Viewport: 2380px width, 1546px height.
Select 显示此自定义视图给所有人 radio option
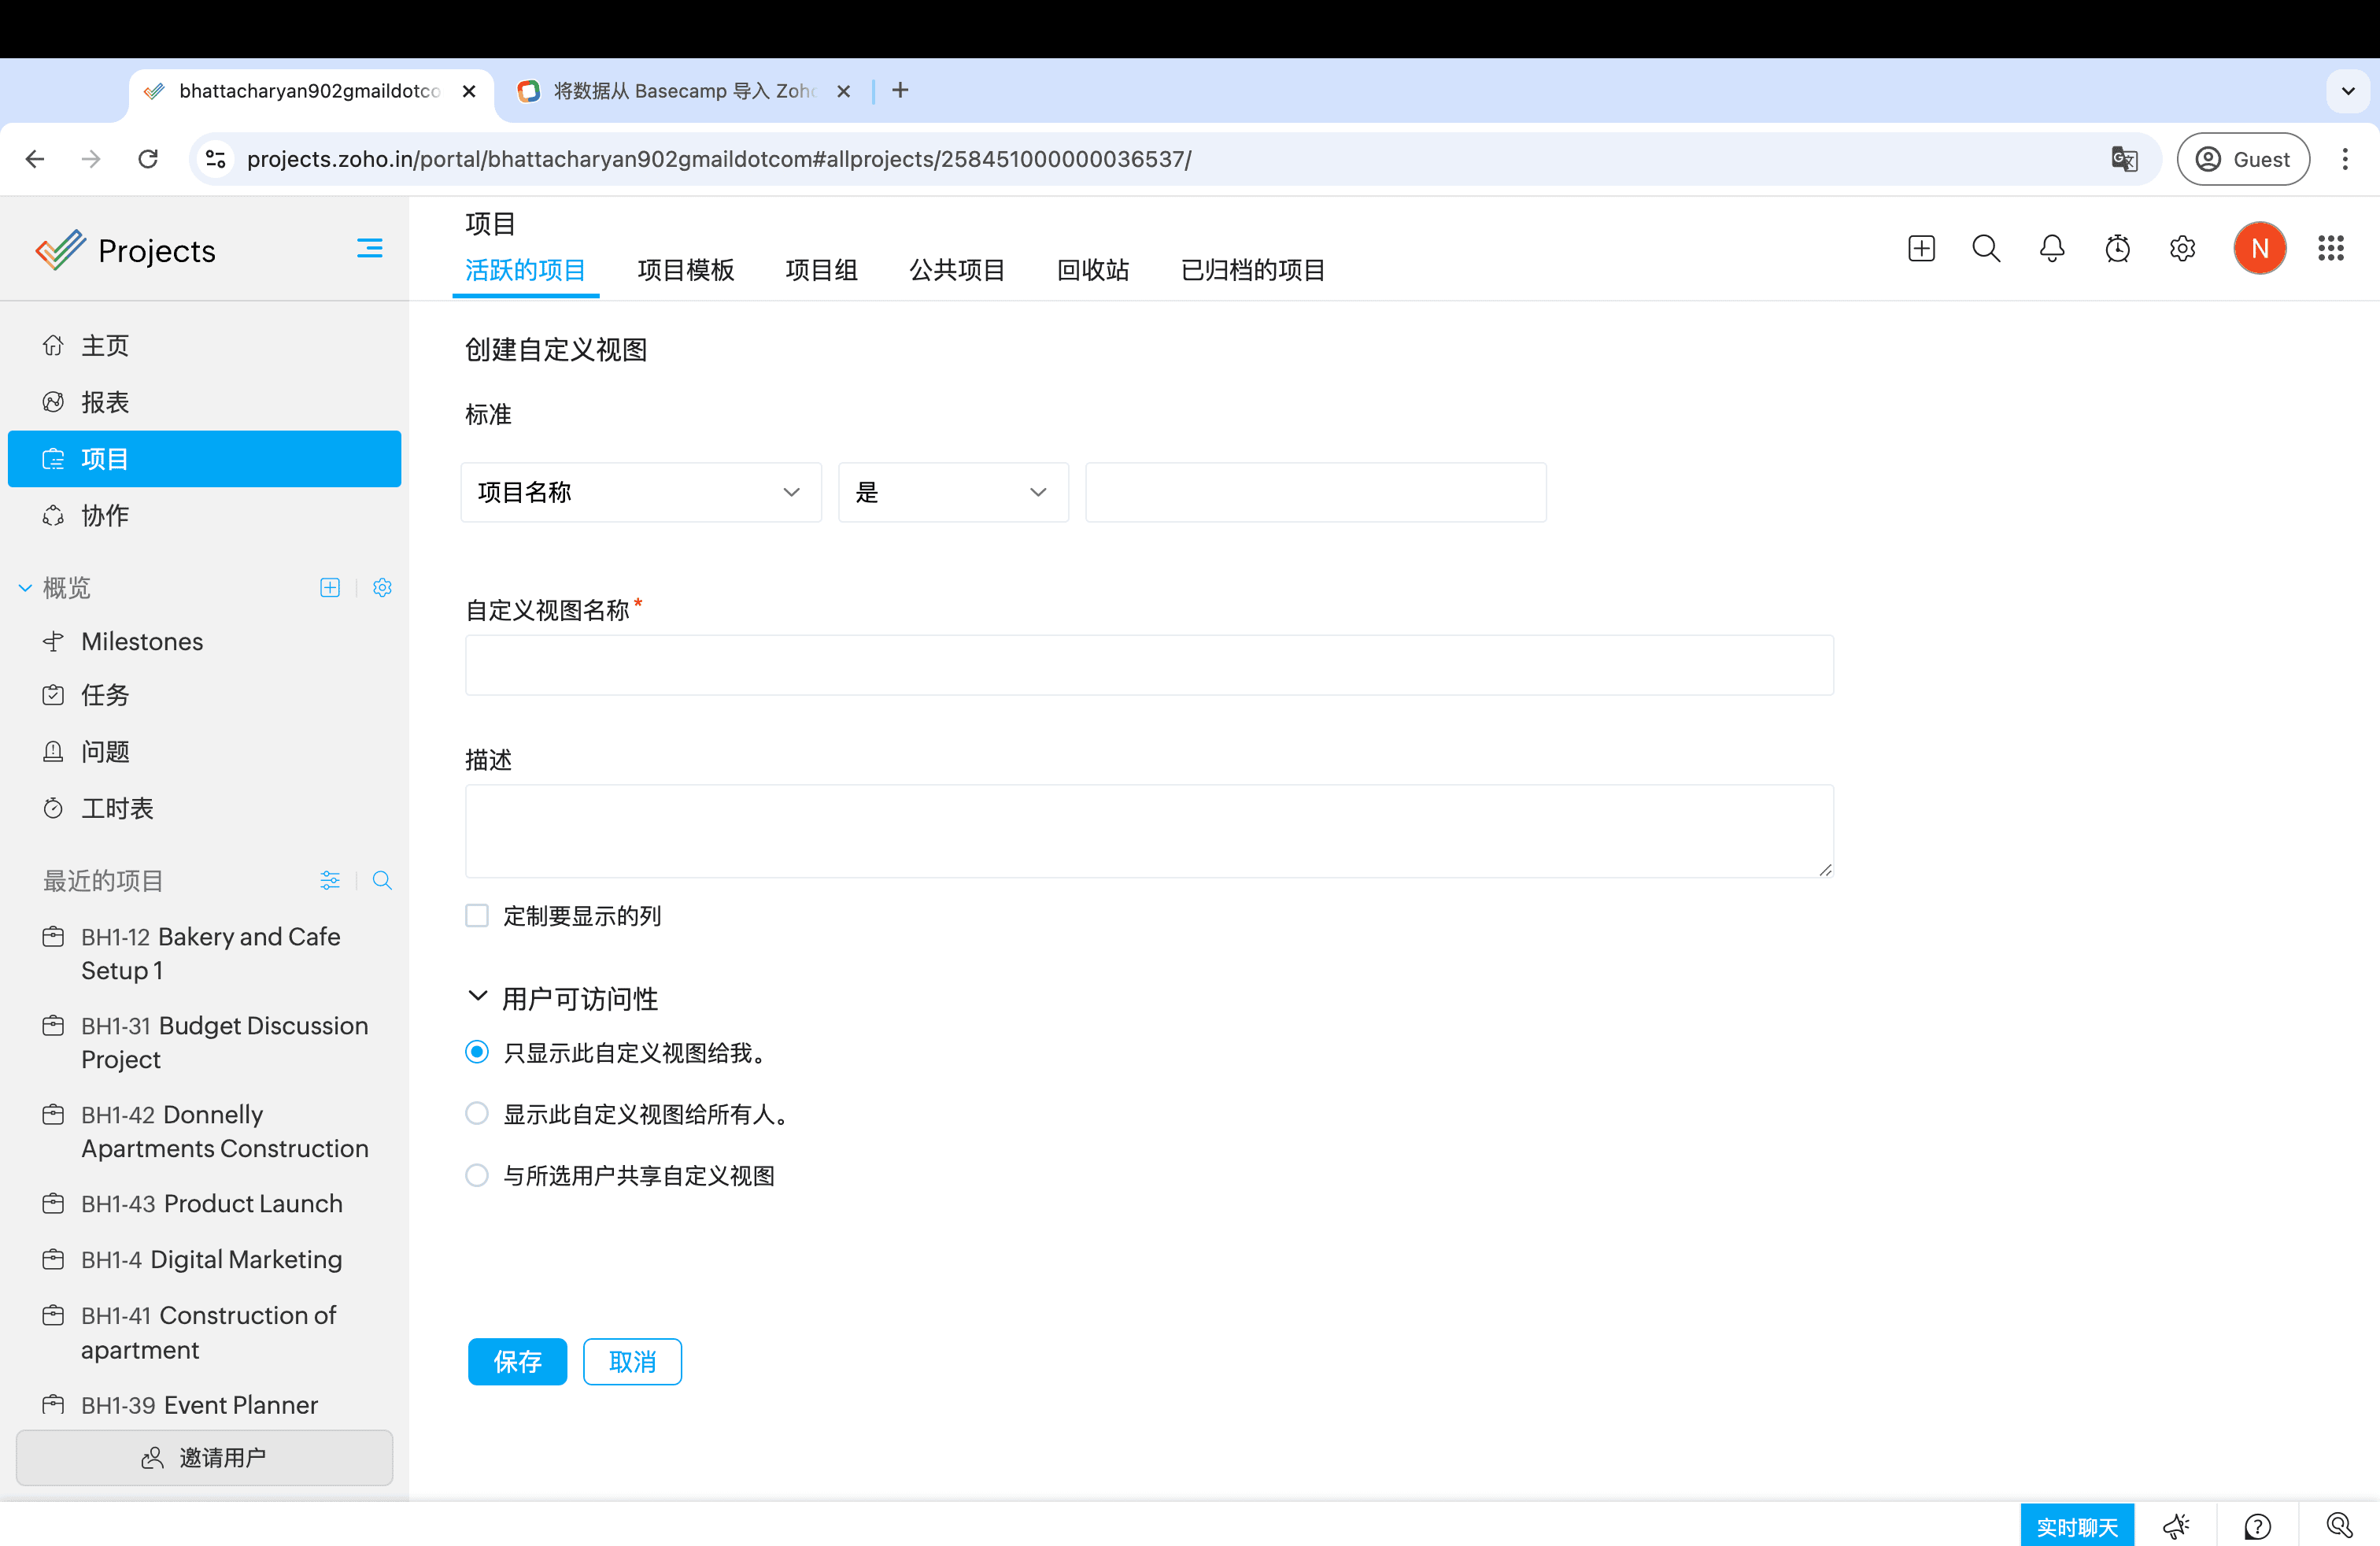(x=477, y=1113)
